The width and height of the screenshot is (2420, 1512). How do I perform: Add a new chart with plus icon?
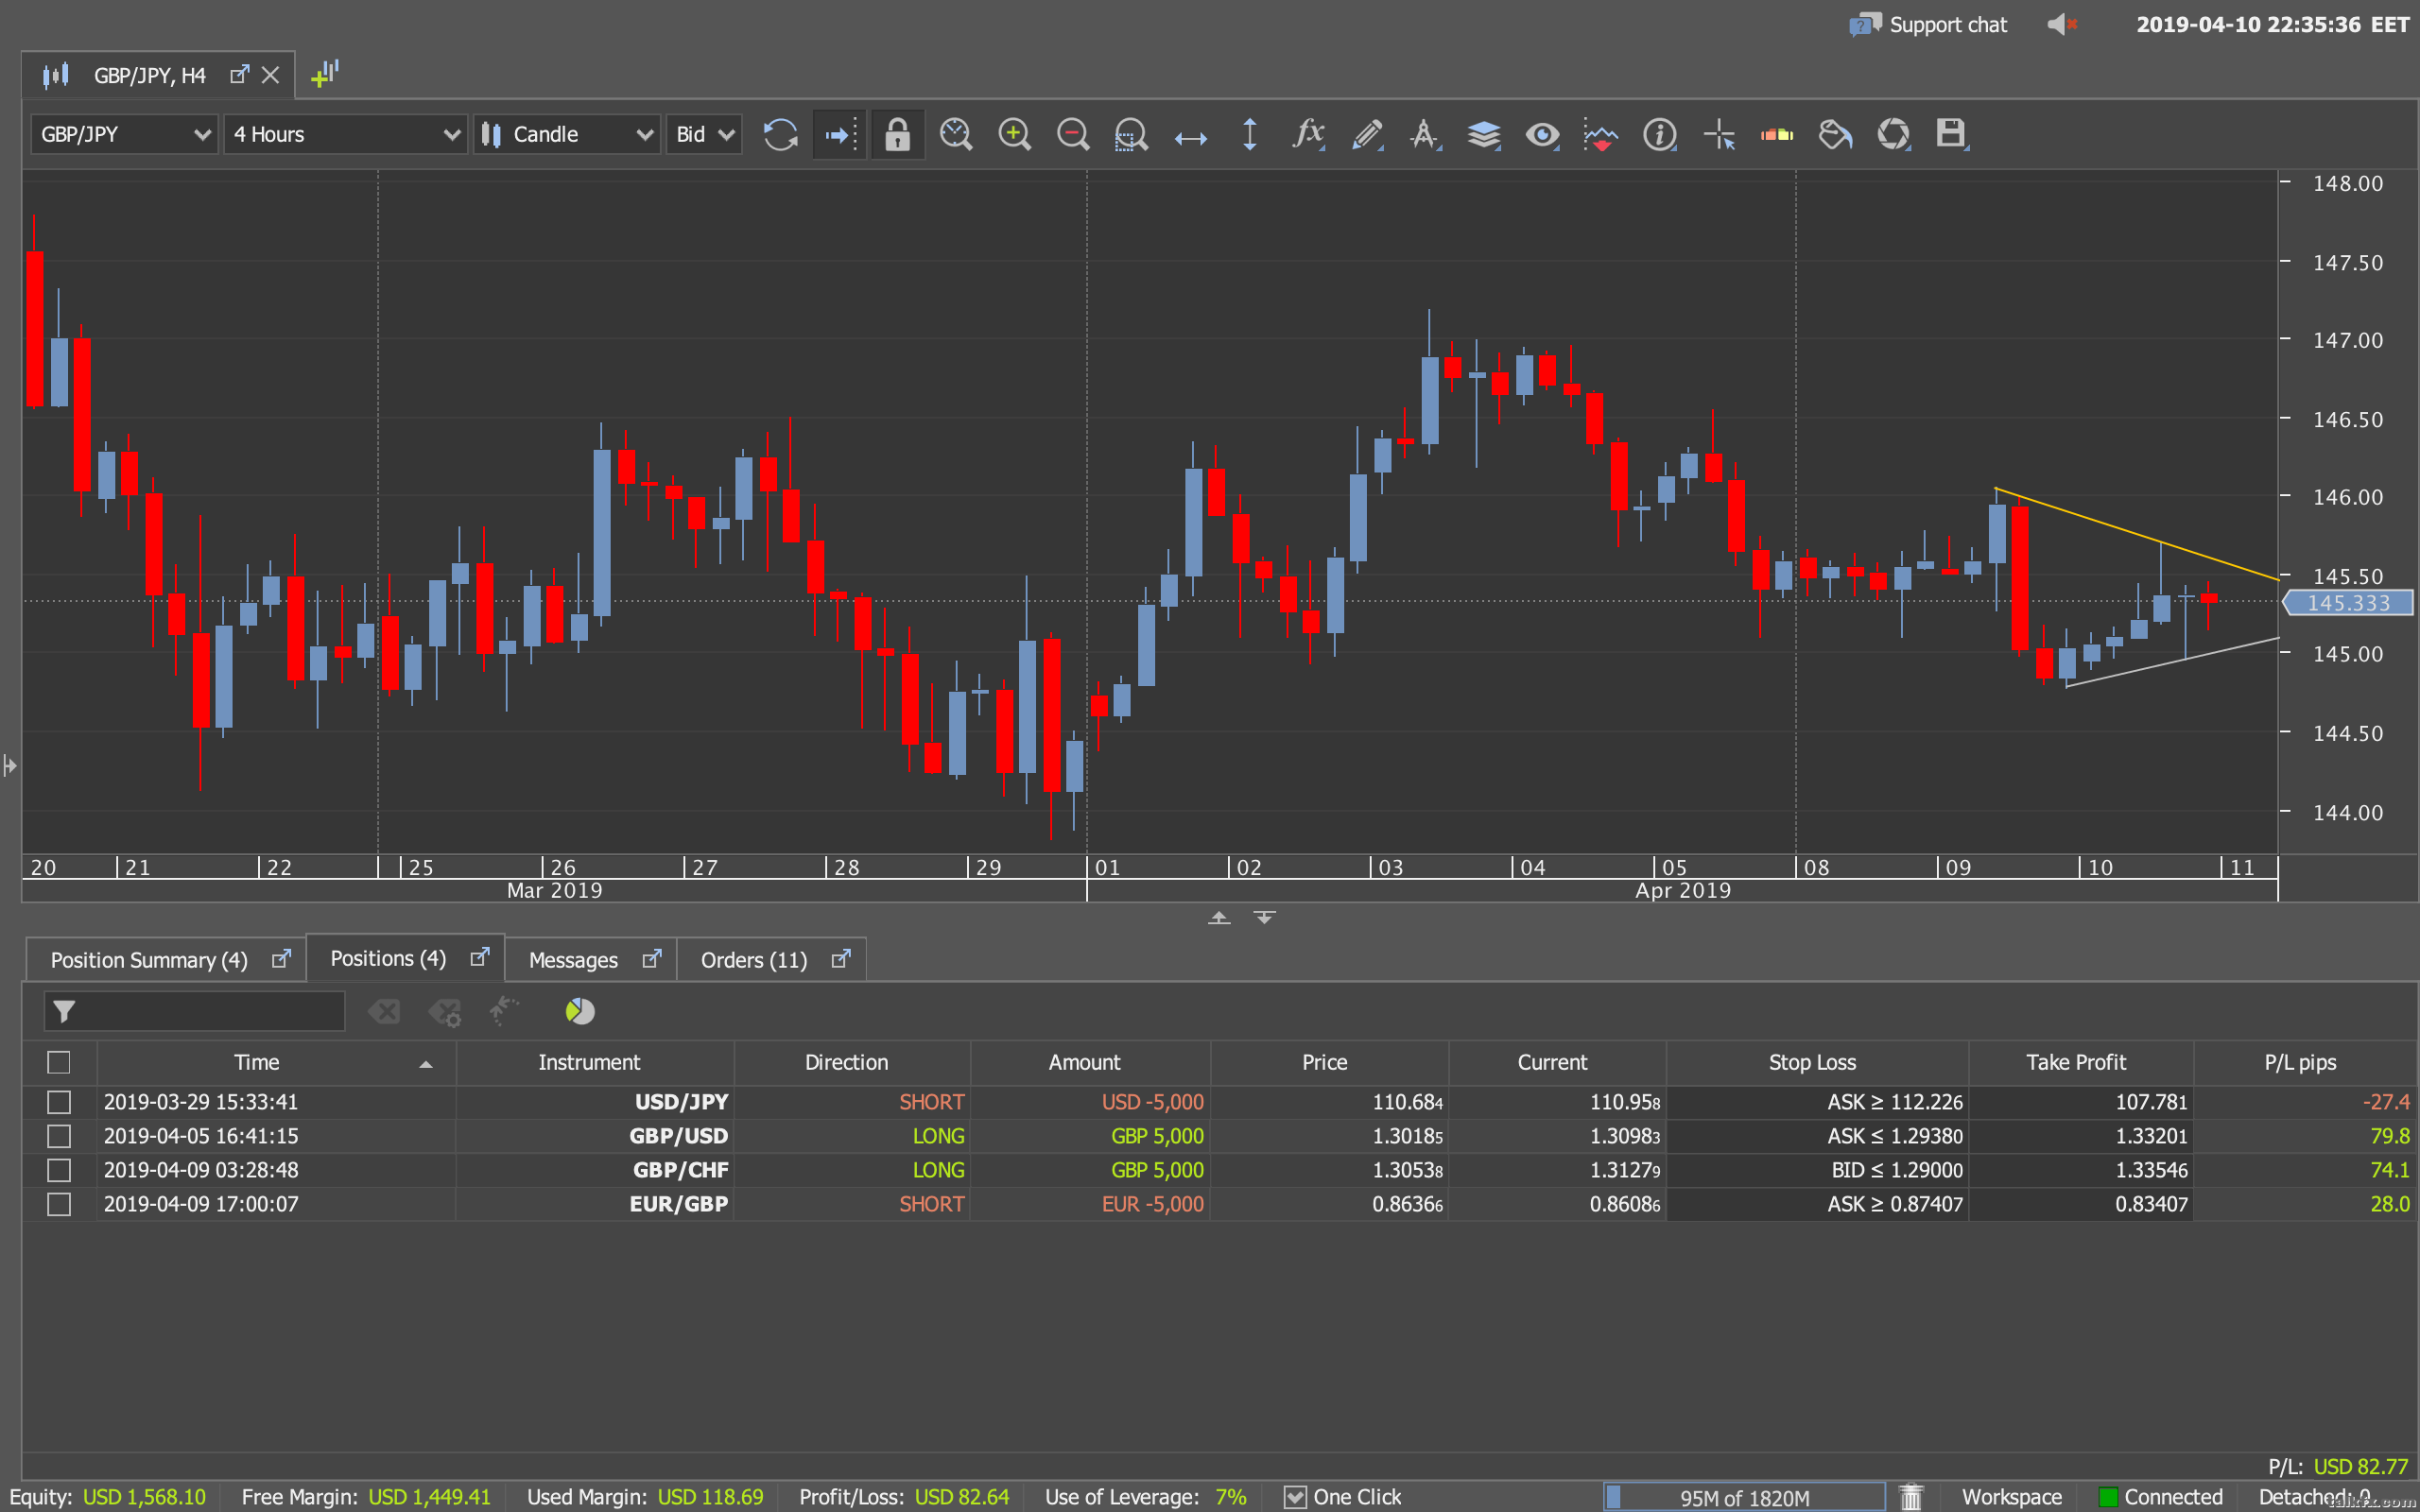(x=325, y=74)
